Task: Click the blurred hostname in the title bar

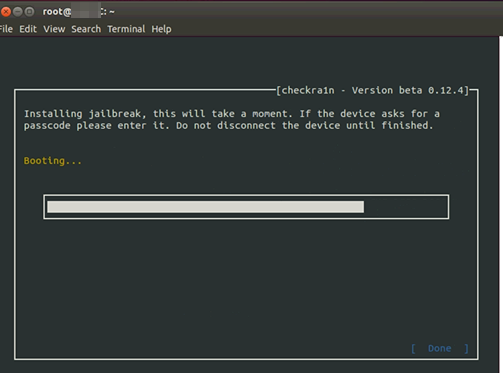Action: point(86,12)
